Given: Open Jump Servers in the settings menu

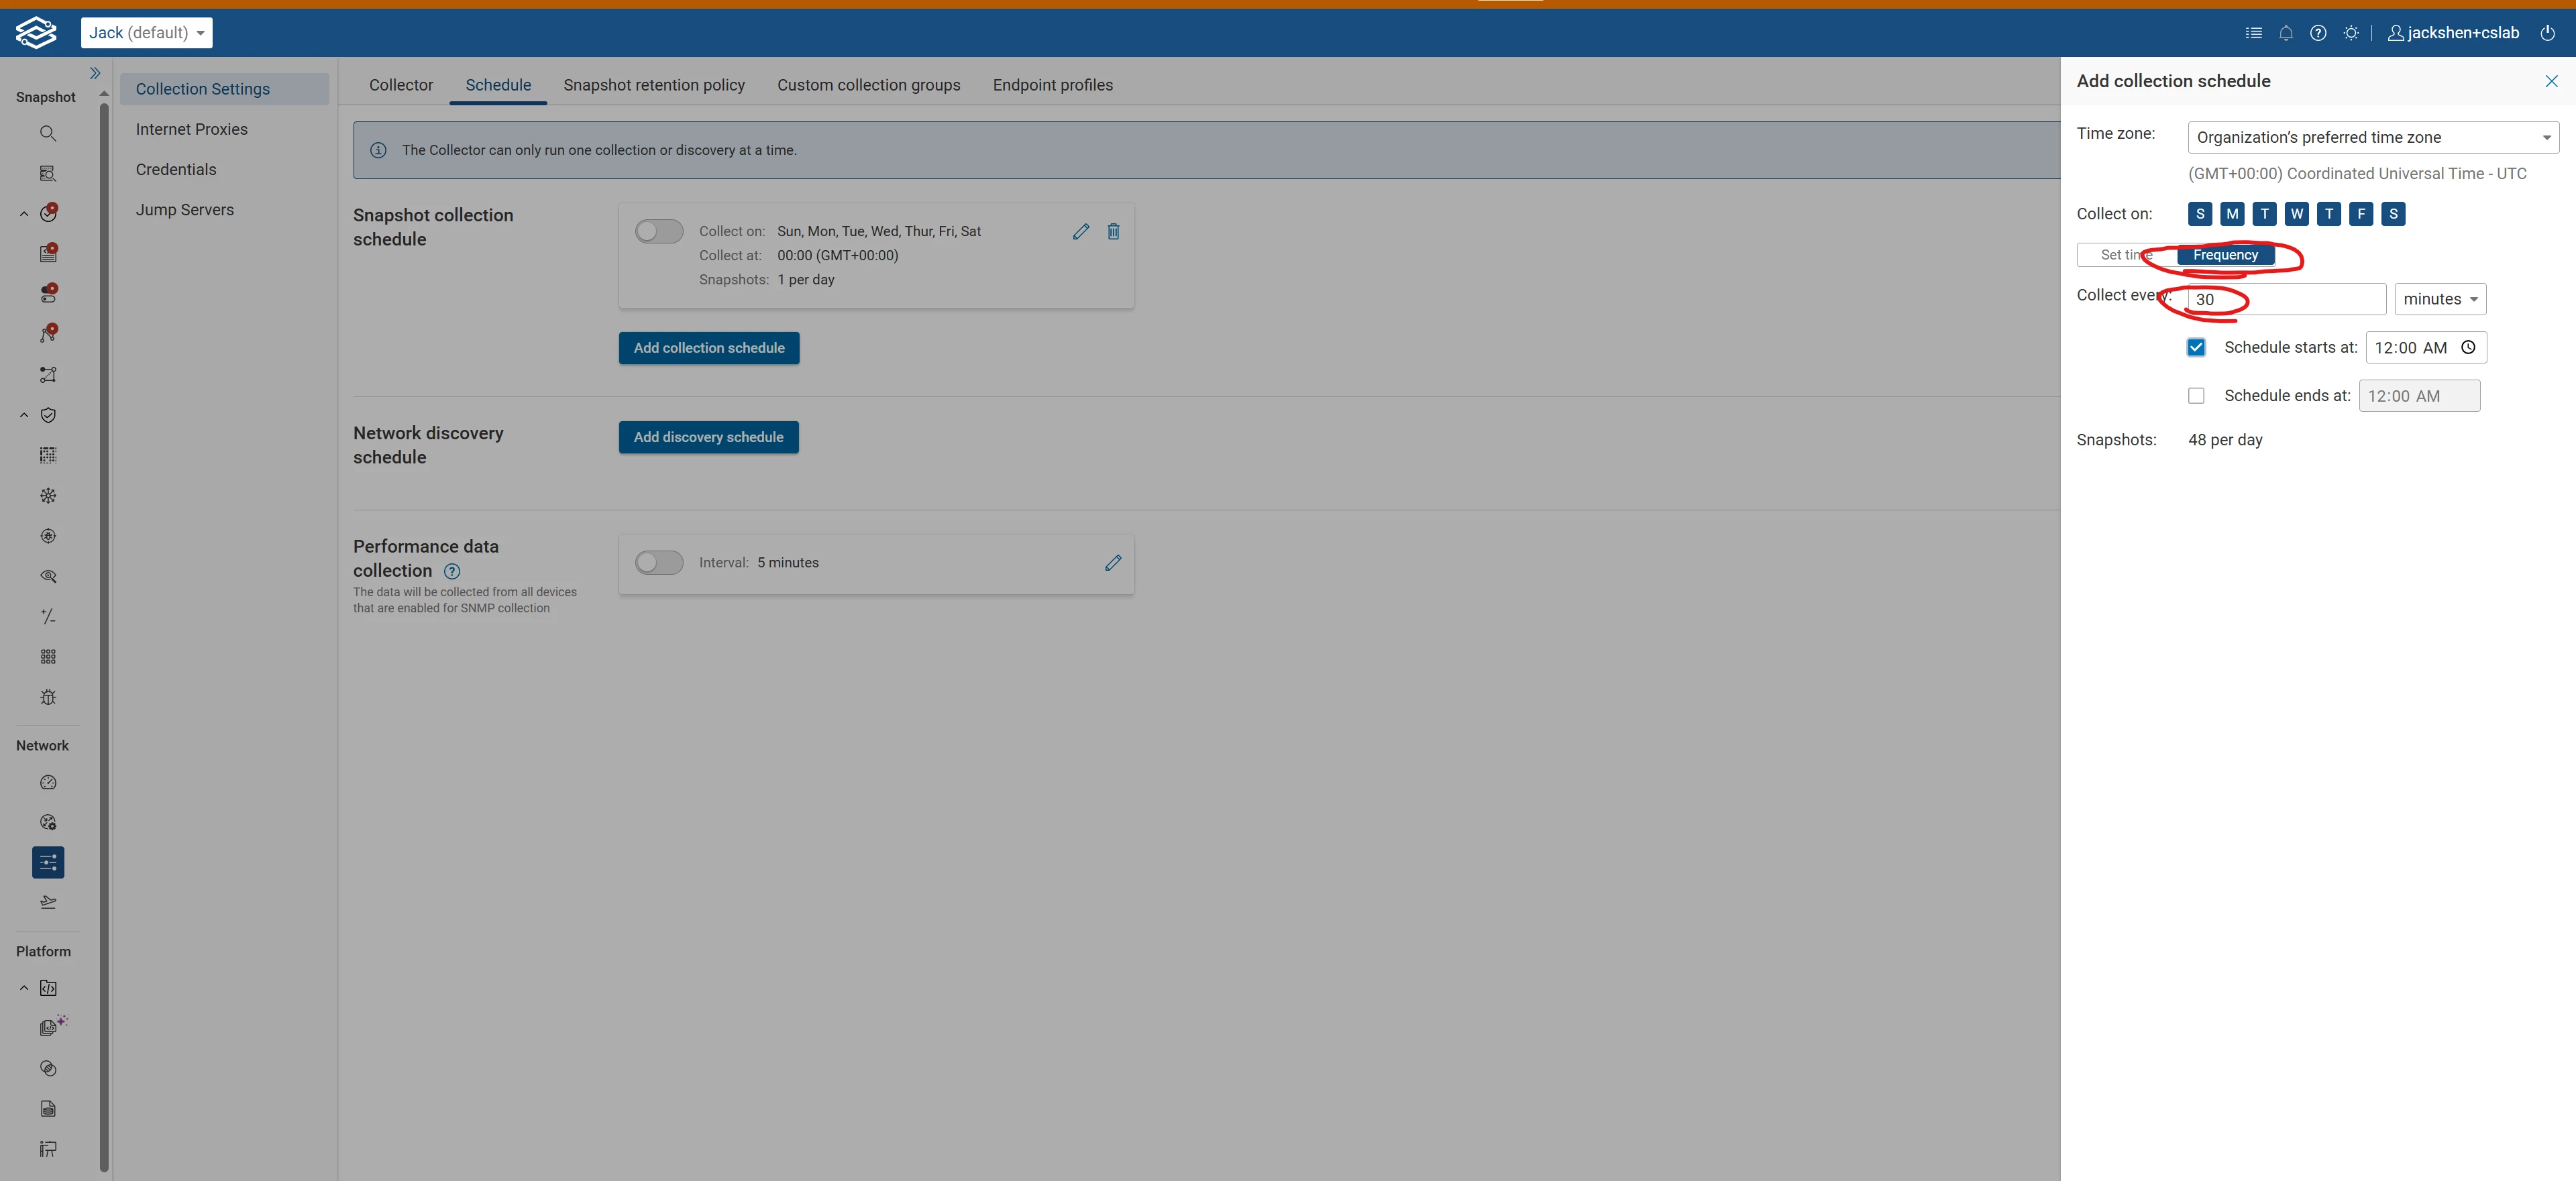Looking at the screenshot, I should pyautogui.click(x=185, y=210).
